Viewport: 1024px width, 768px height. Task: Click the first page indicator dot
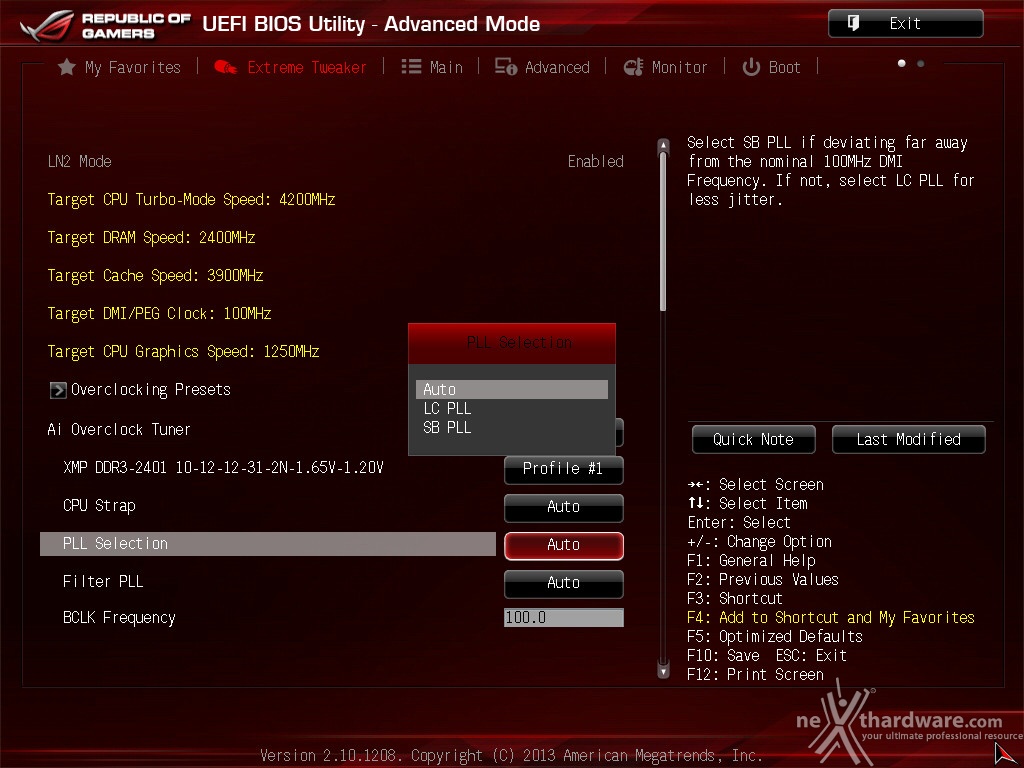point(902,63)
